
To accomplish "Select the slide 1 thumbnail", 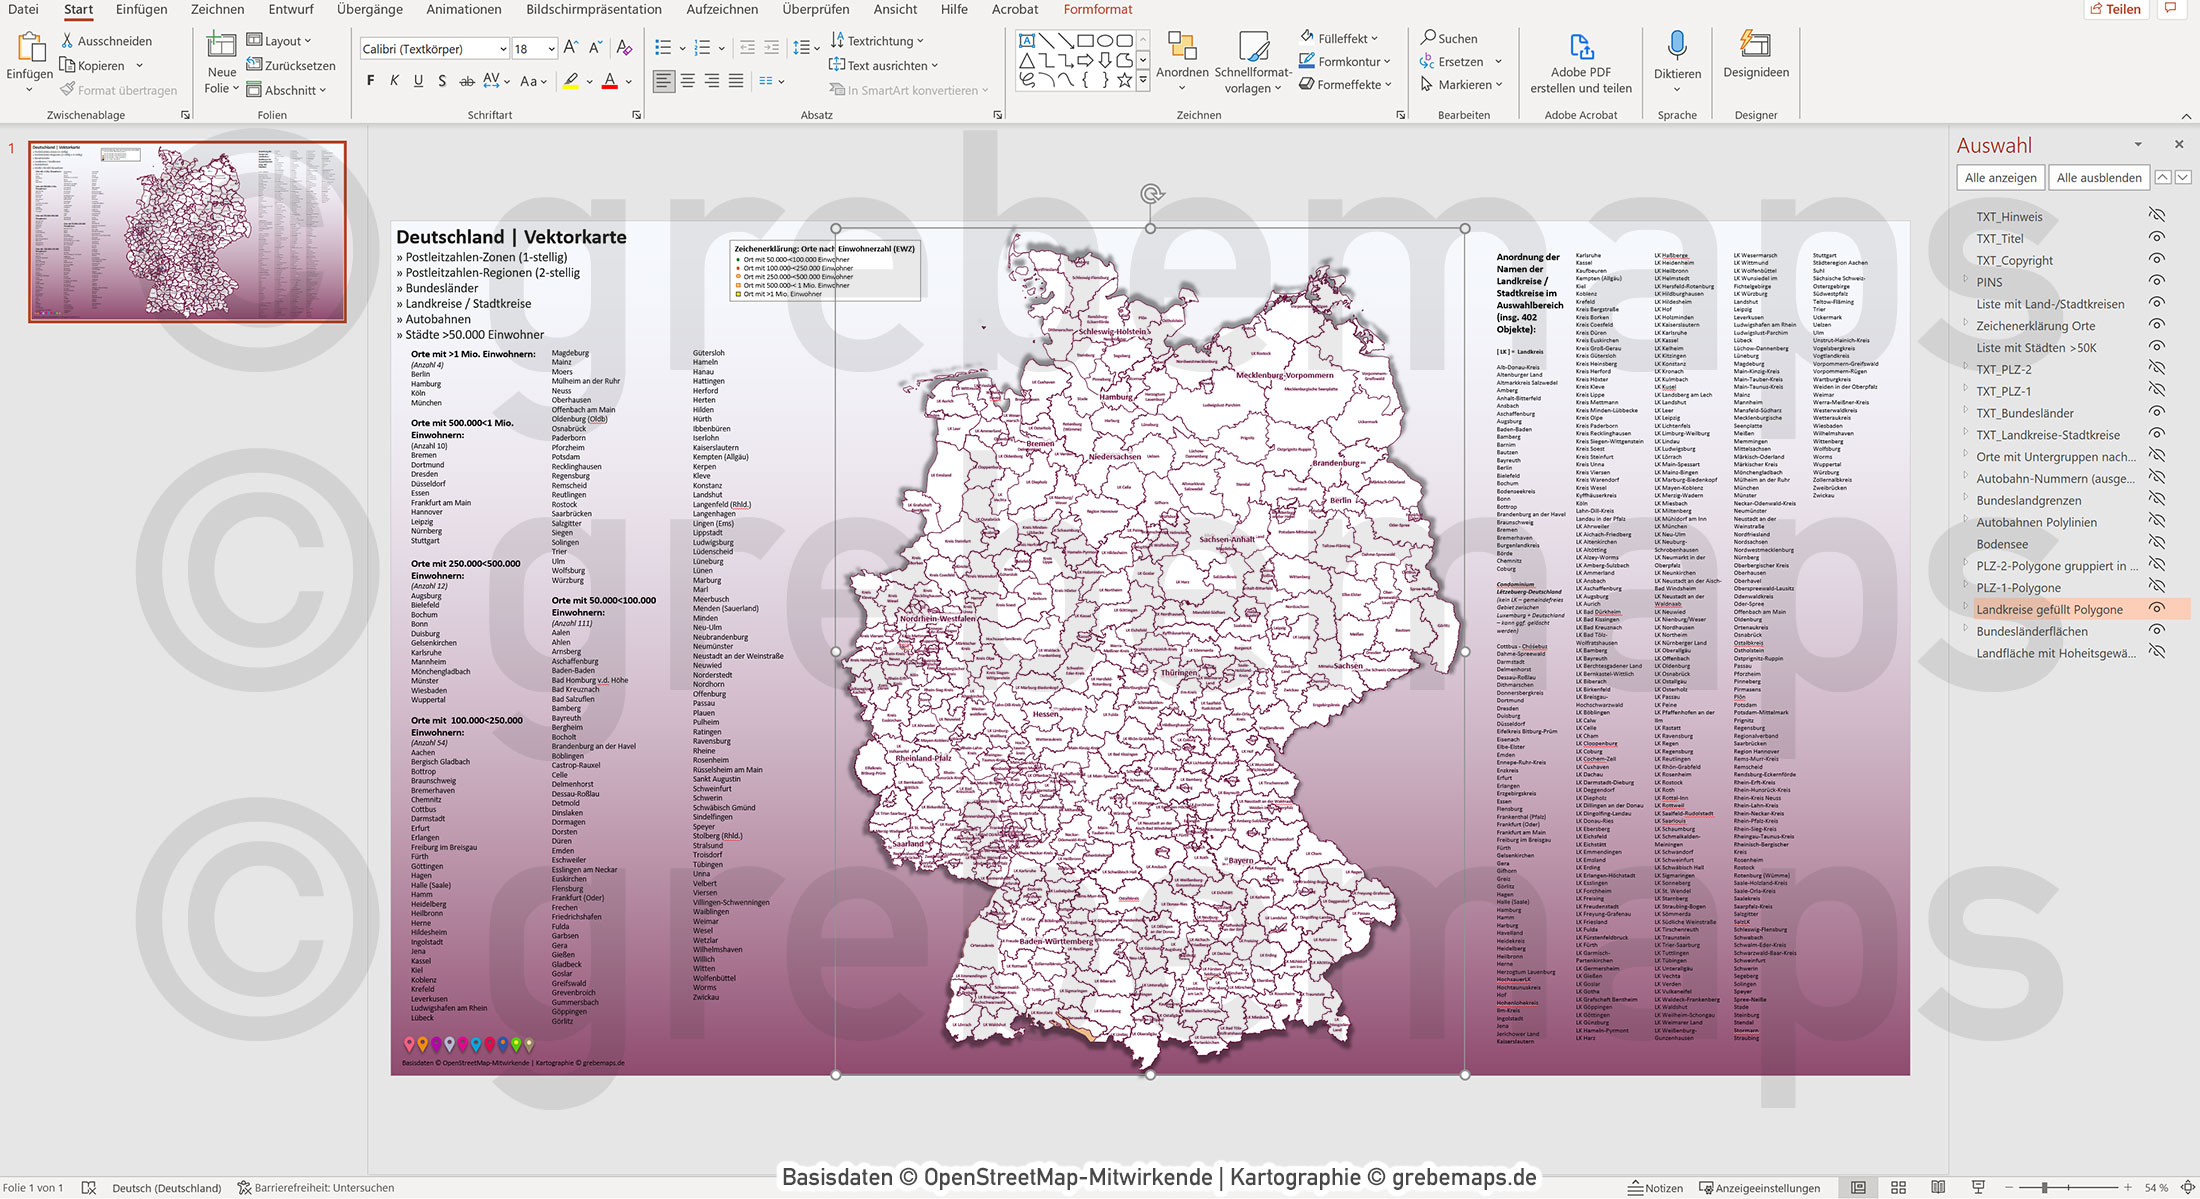I will 186,230.
